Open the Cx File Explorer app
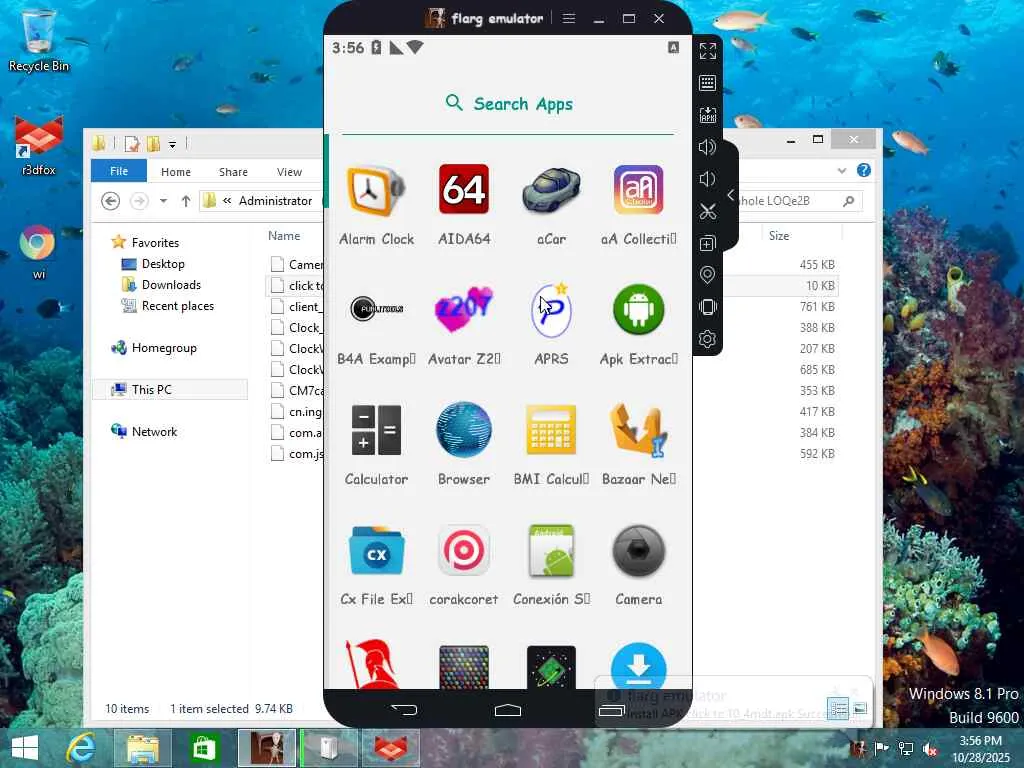Image resolution: width=1024 pixels, height=768 pixels. (376, 550)
